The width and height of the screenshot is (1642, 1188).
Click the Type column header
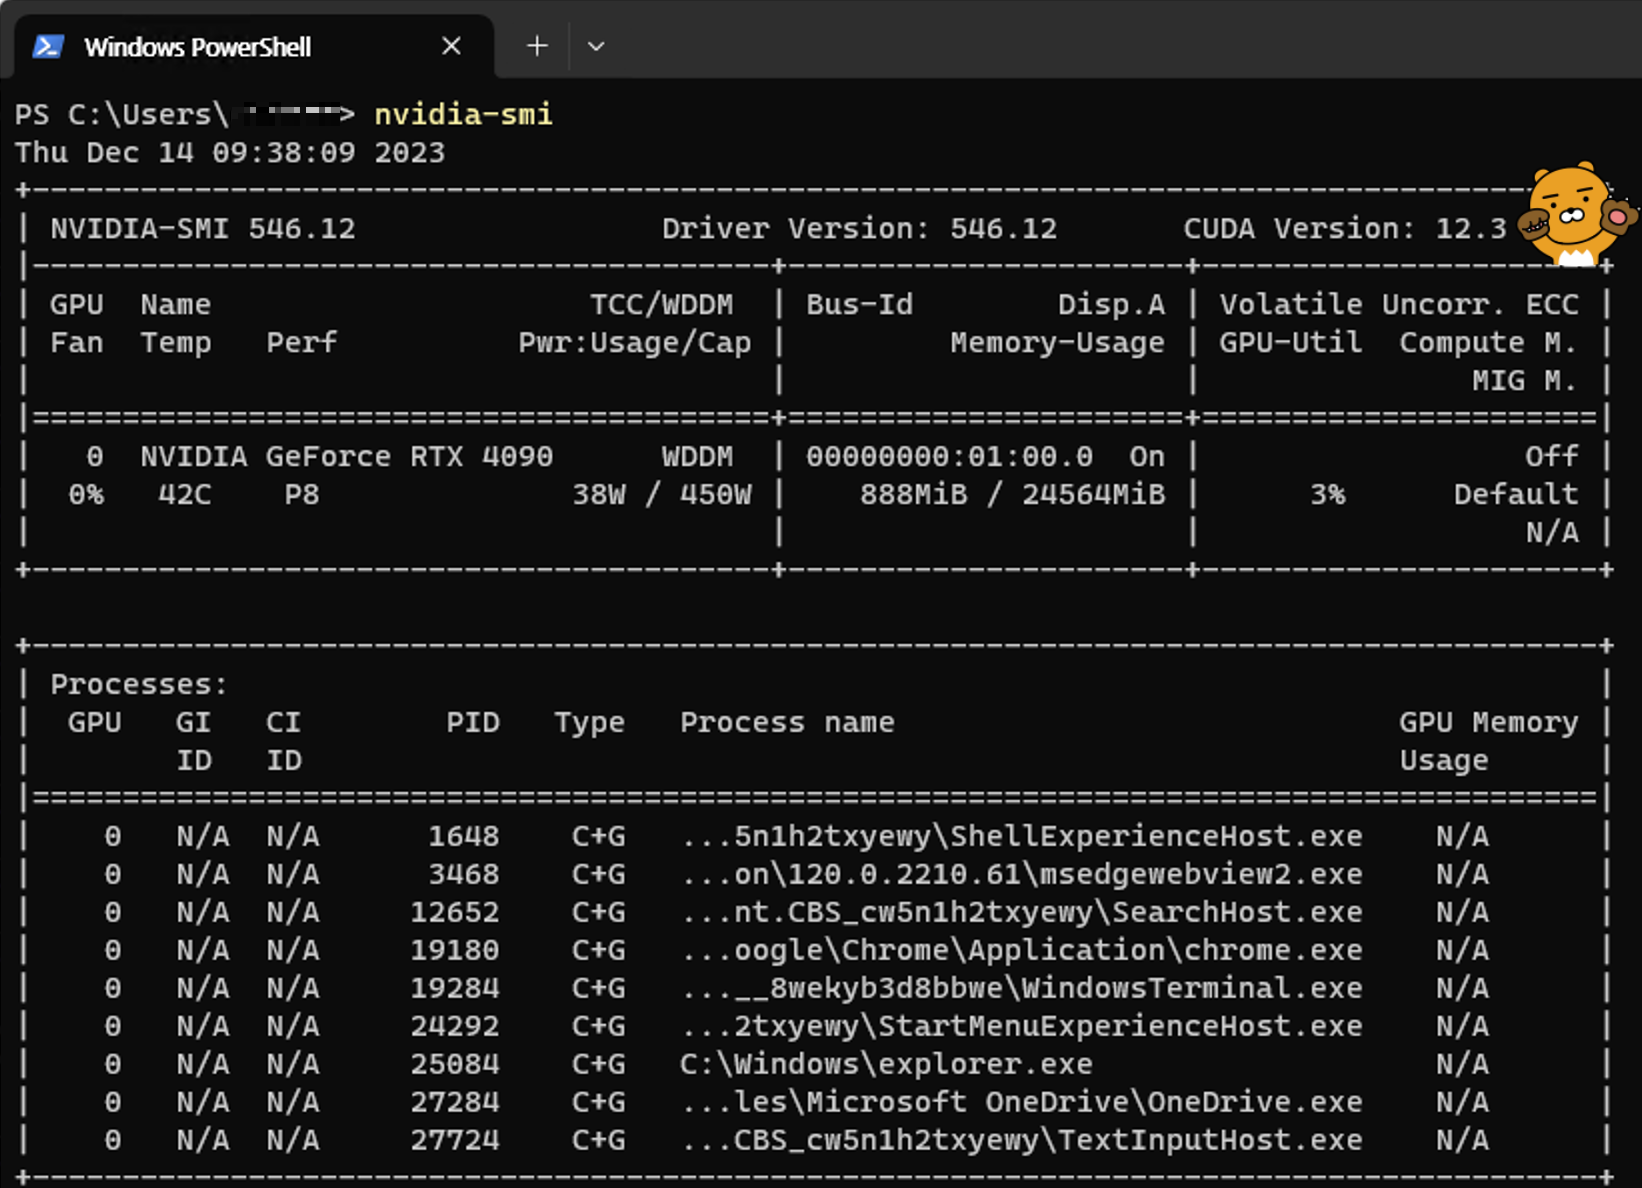(590, 723)
